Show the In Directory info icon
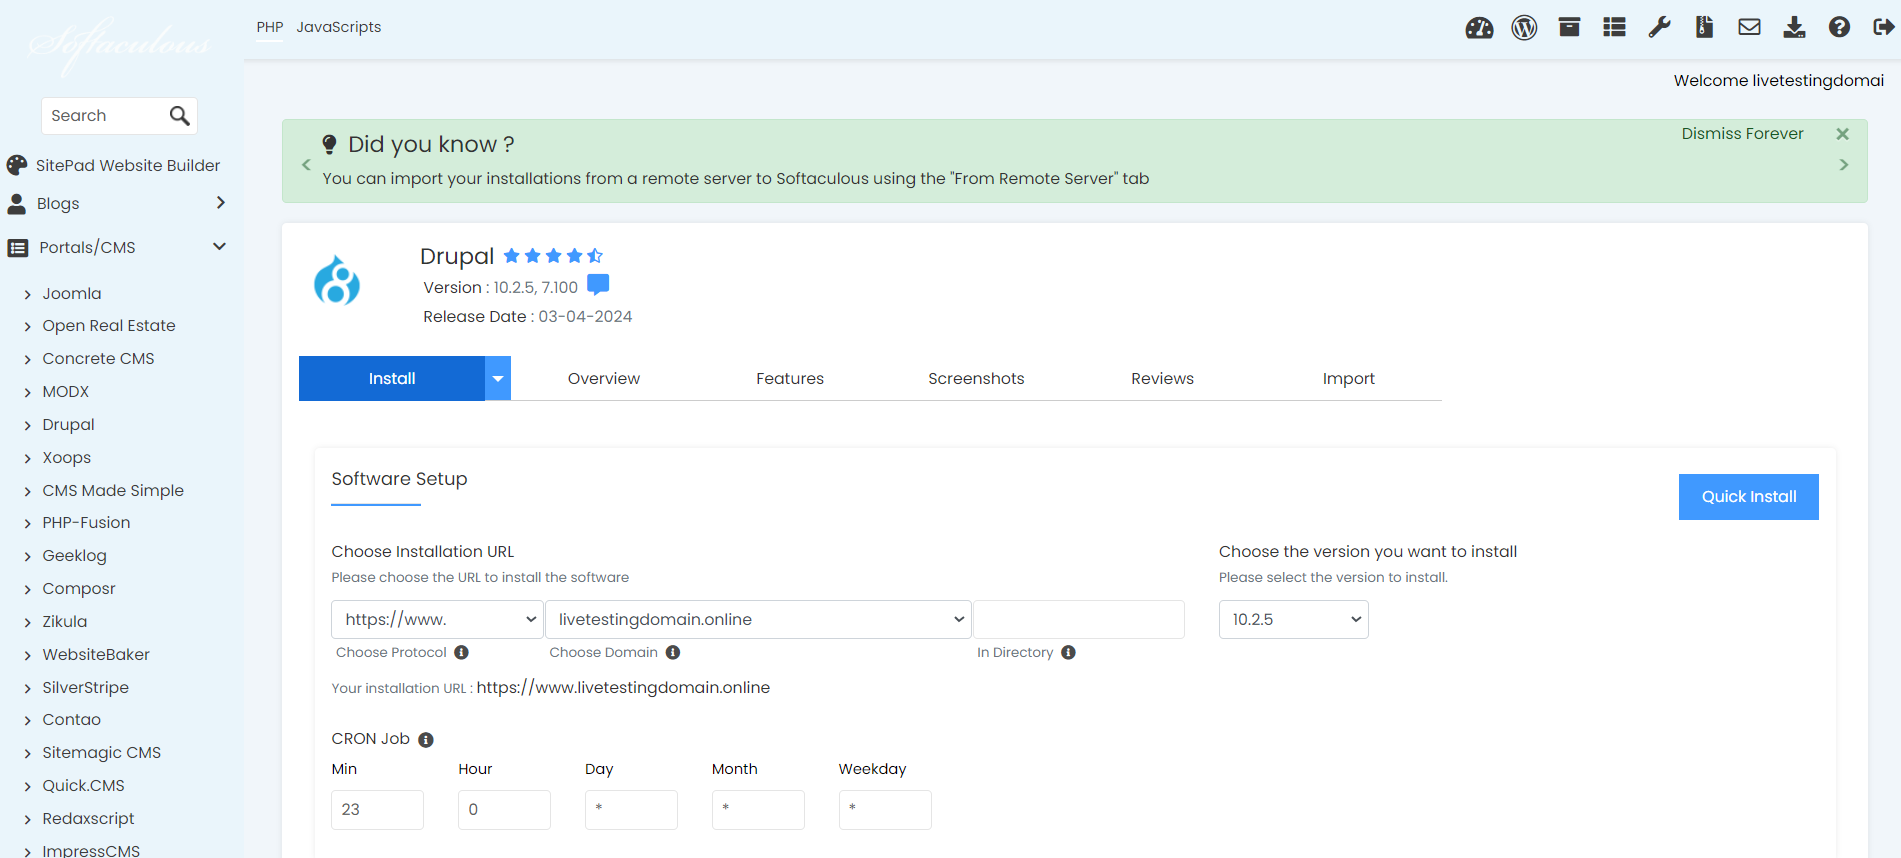Image resolution: width=1901 pixels, height=858 pixels. coord(1068,652)
